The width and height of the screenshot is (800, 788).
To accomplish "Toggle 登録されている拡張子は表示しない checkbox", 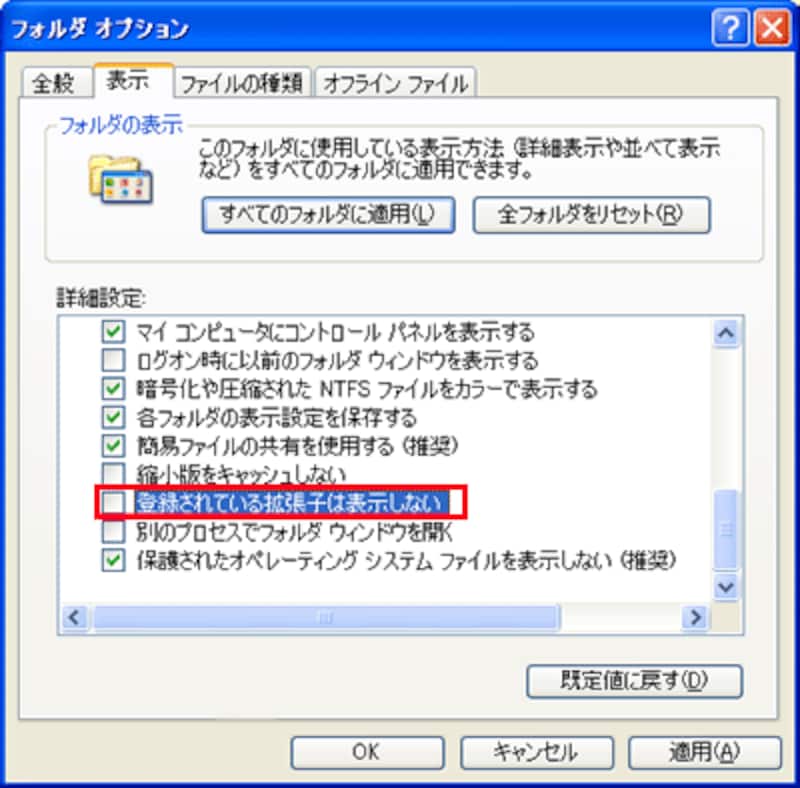I will tap(113, 503).
